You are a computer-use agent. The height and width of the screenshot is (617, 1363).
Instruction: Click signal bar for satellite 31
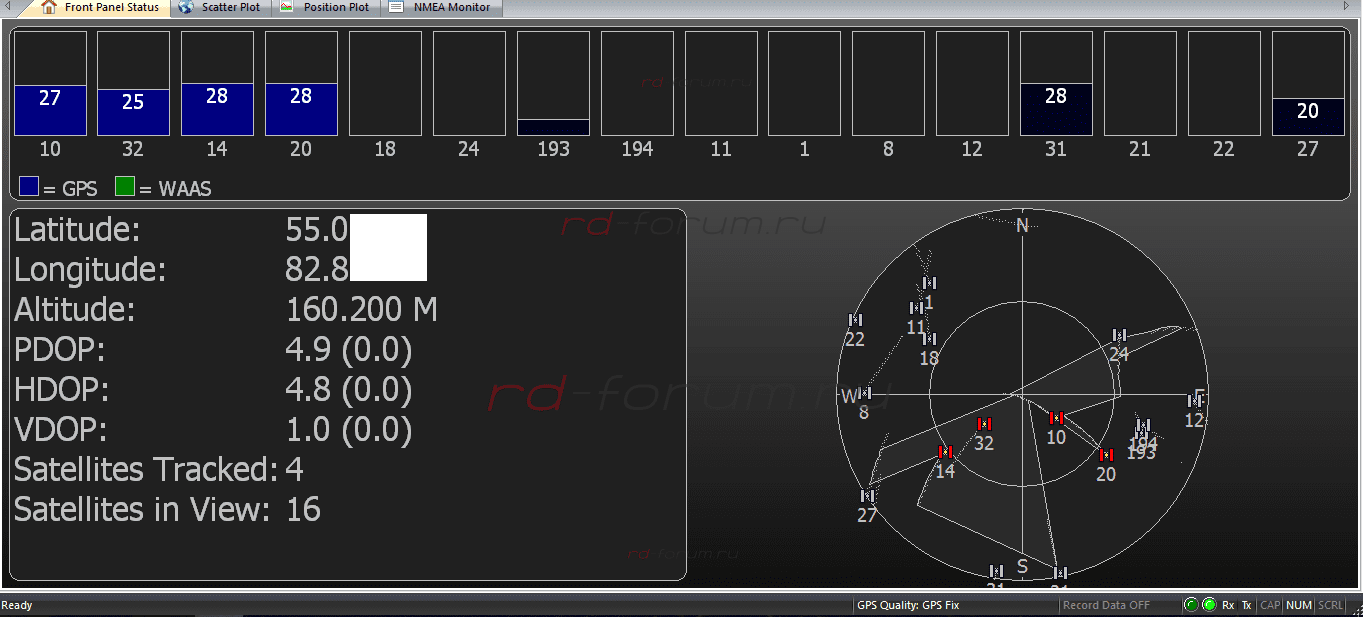tap(1056, 108)
